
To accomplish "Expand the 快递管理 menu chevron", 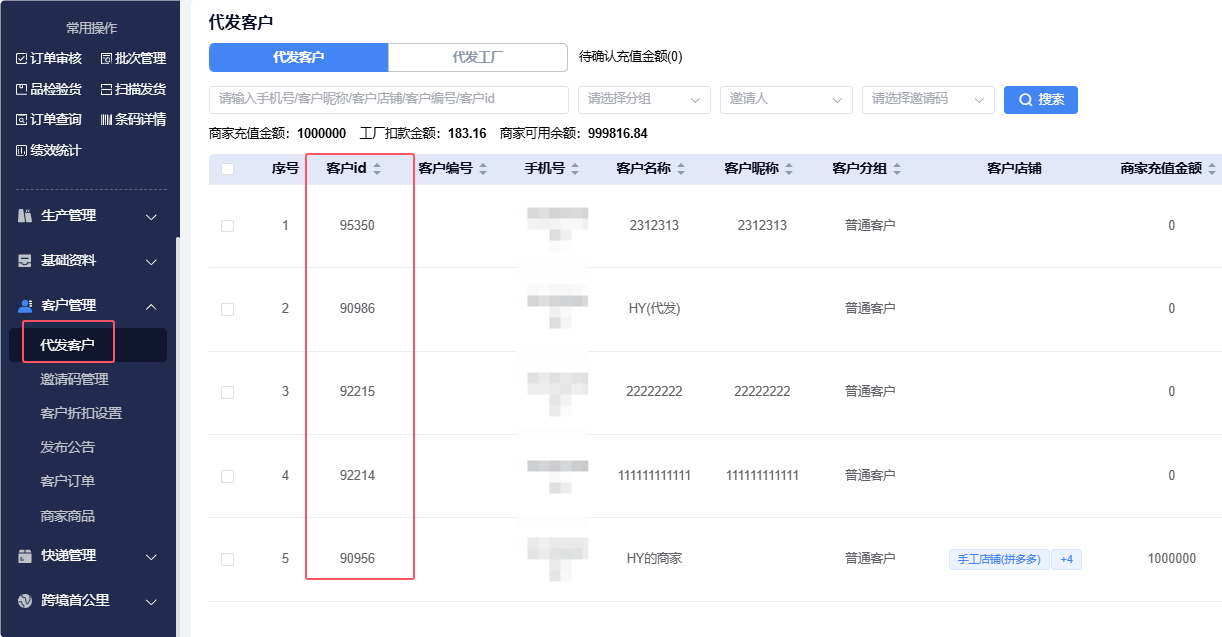I will point(152,556).
